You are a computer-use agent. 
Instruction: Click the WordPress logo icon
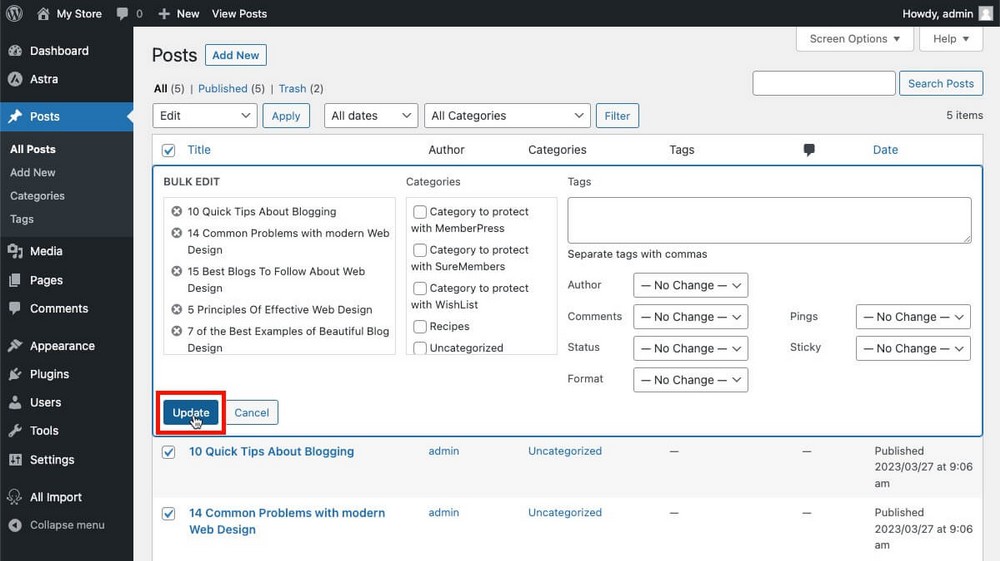tap(15, 14)
